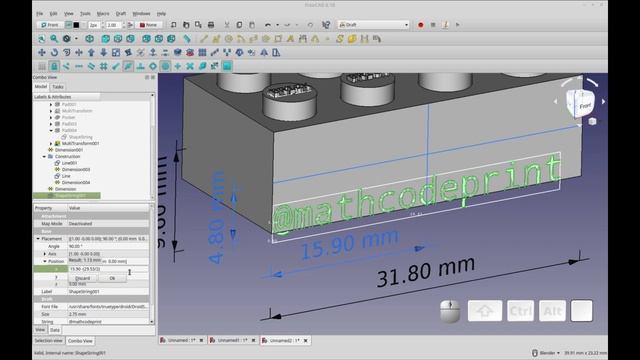Toggle the snap lock button
The width and height of the screenshot is (640, 360).
pyautogui.click(x=54, y=66)
